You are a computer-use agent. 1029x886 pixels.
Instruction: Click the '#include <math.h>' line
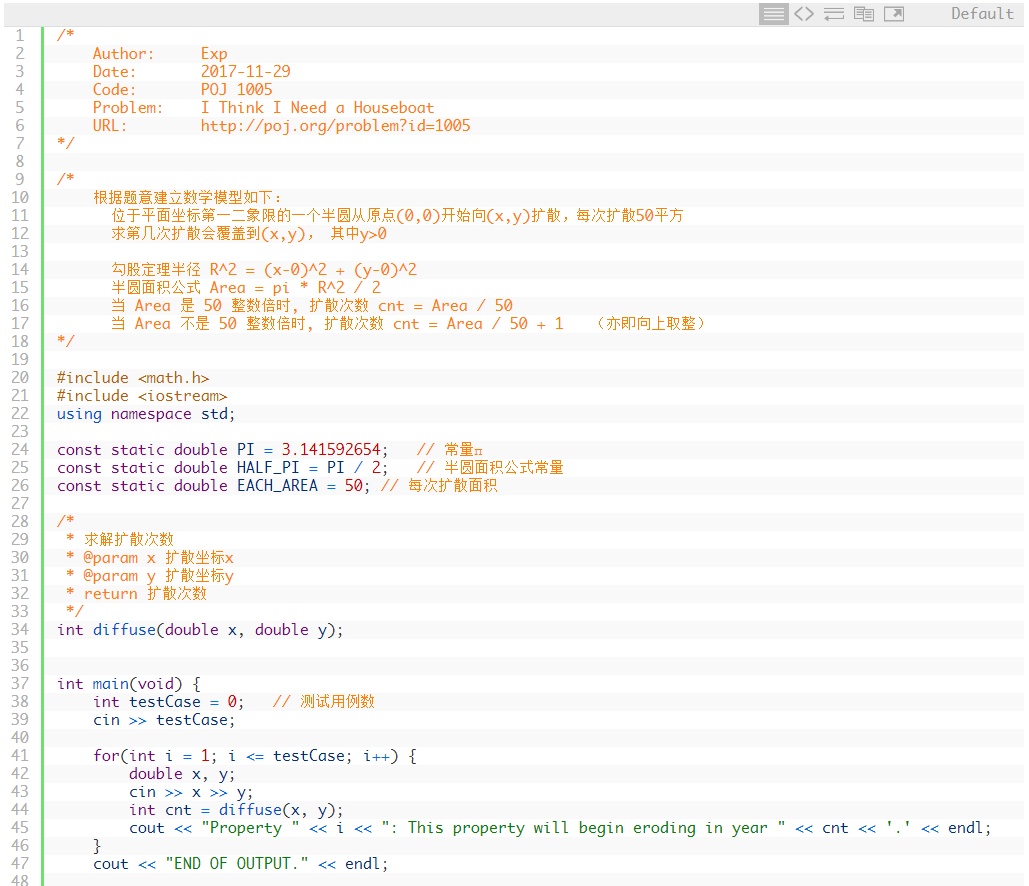point(133,378)
